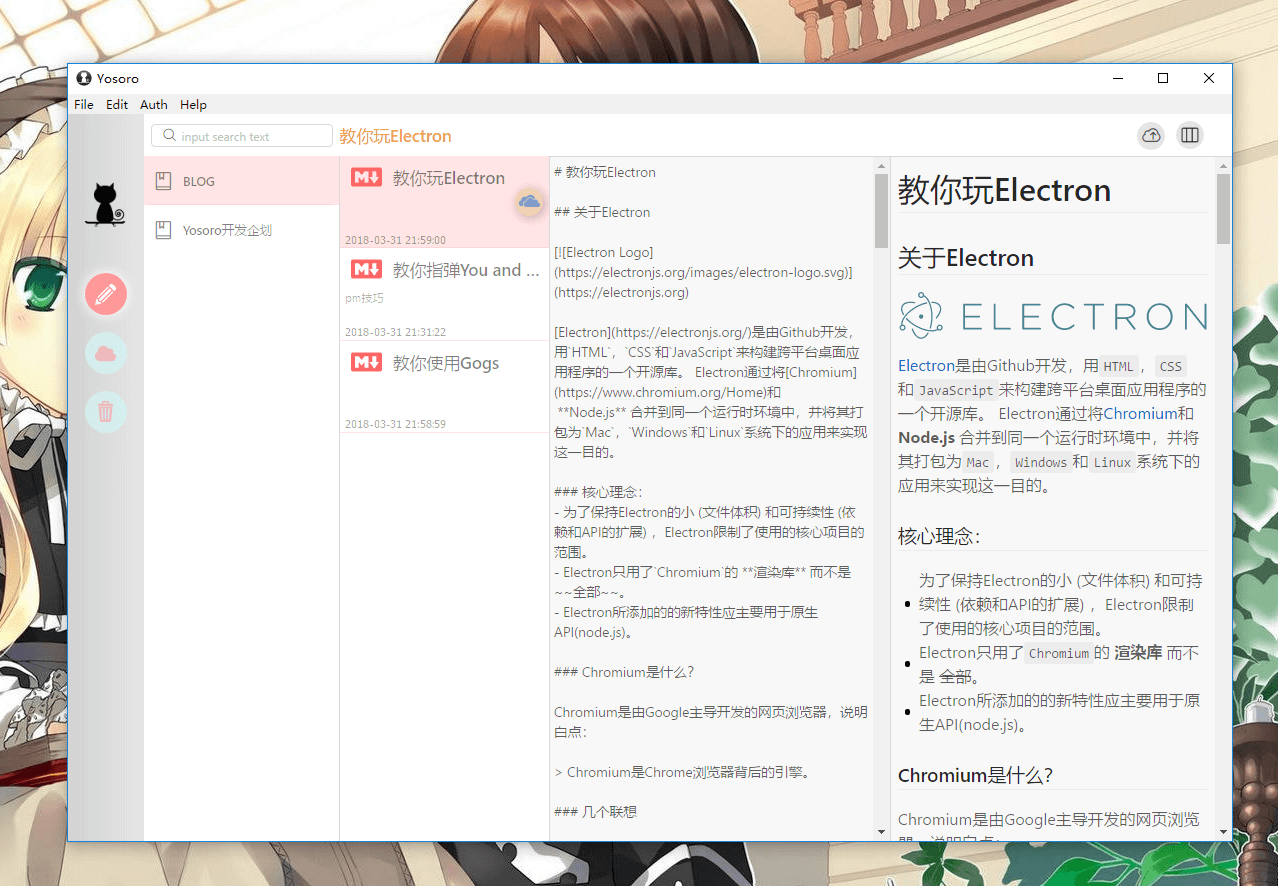
Task: Click the 关于Electron heading in preview
Action: [x=965, y=258]
